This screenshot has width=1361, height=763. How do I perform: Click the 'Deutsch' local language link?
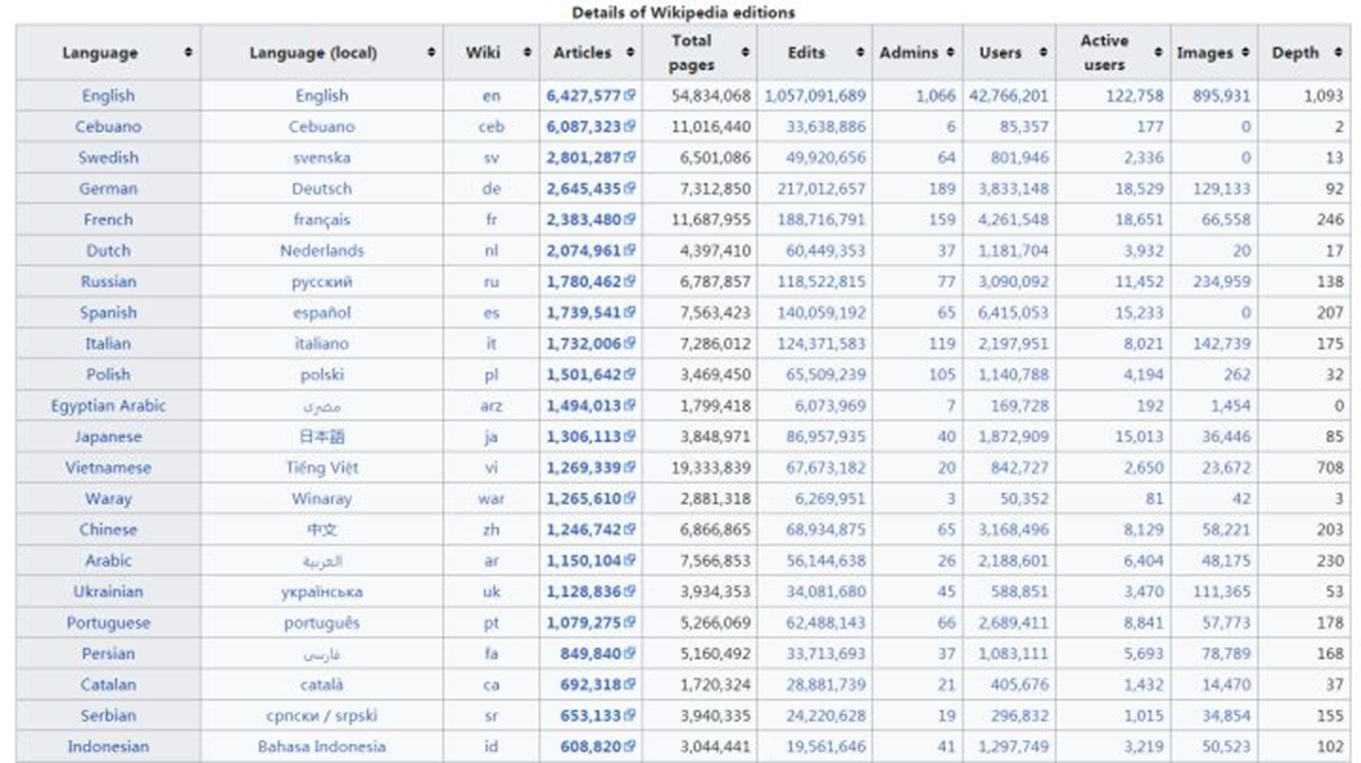point(321,189)
